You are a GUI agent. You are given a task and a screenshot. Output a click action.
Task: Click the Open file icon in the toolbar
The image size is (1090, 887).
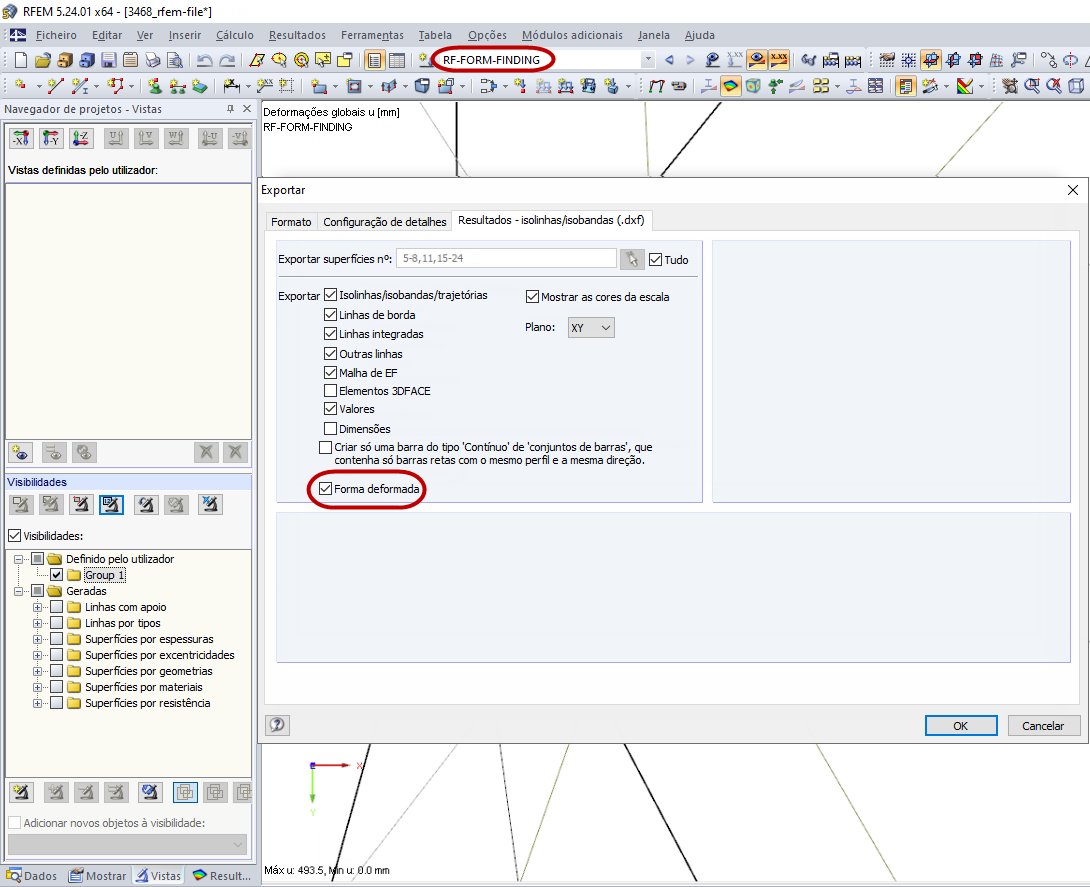(x=41, y=58)
